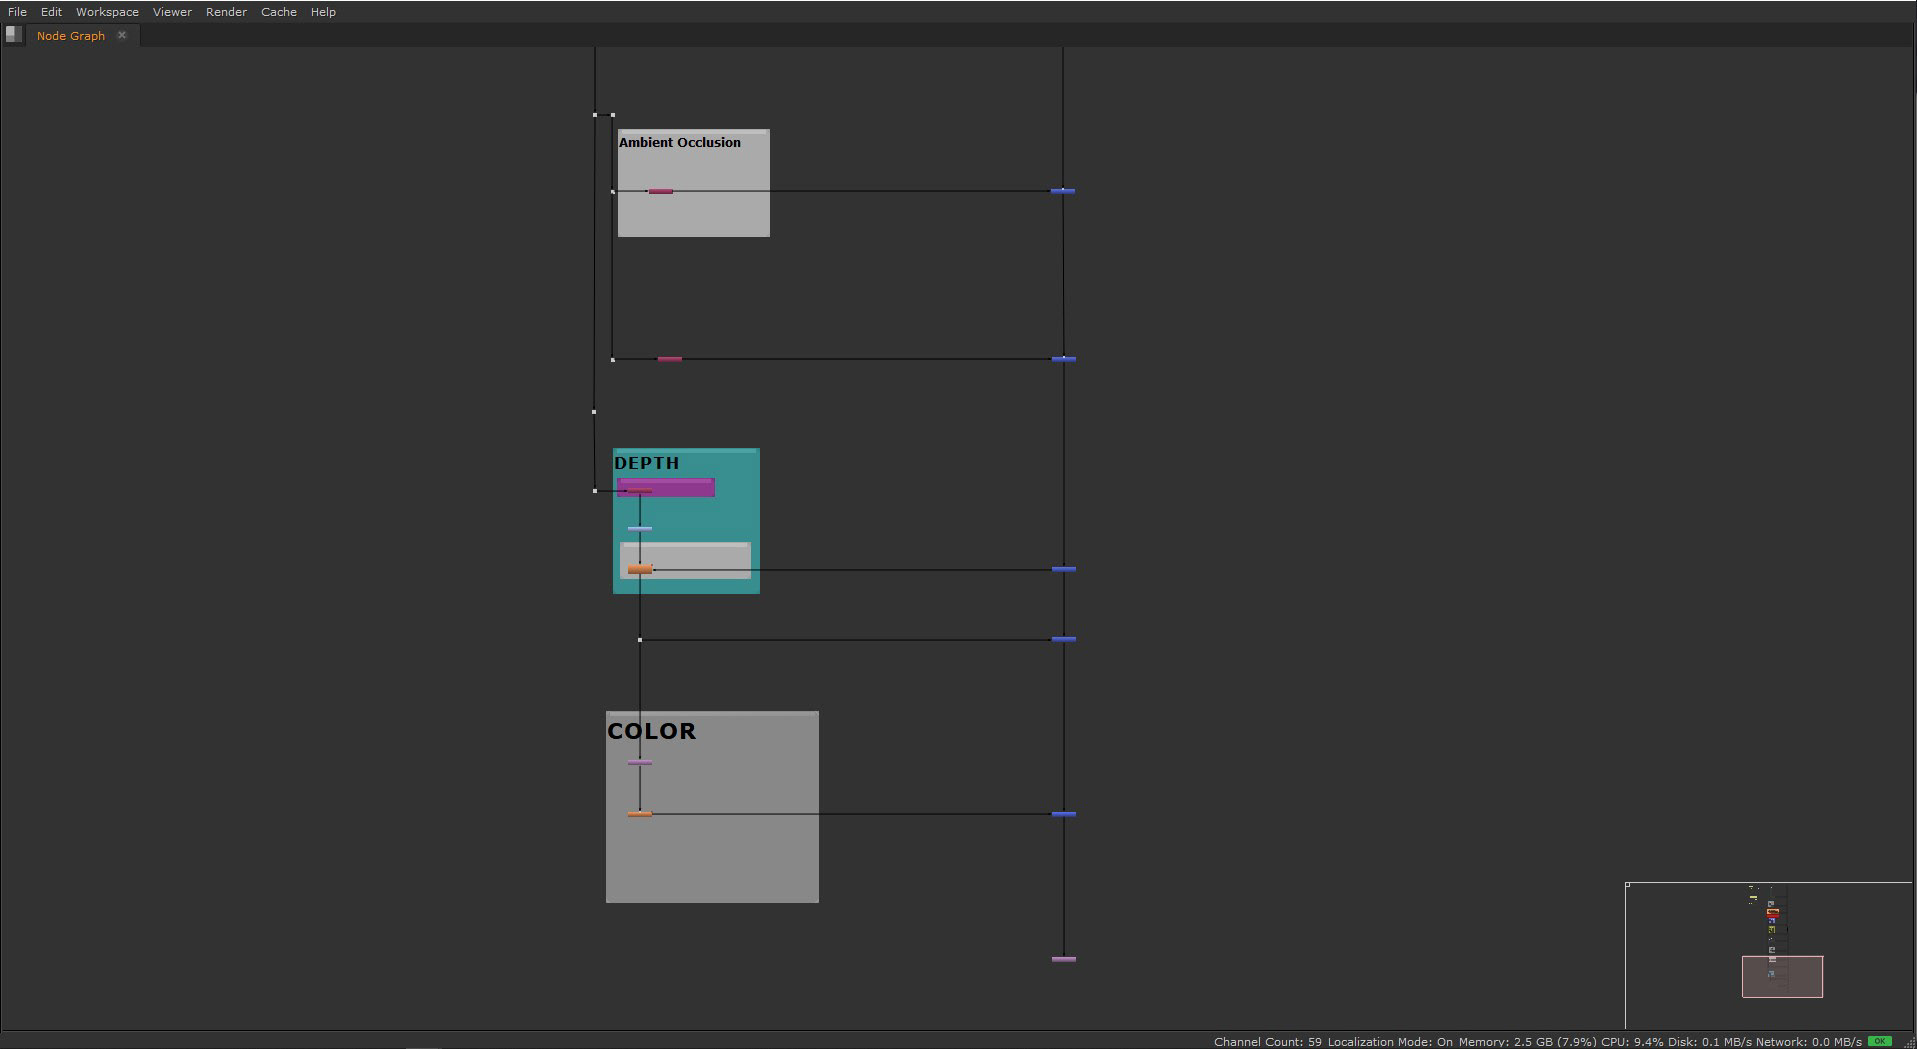Select the blue merge node fed by COLOR orange node
This screenshot has height=1049, width=1917.
(x=1064, y=814)
